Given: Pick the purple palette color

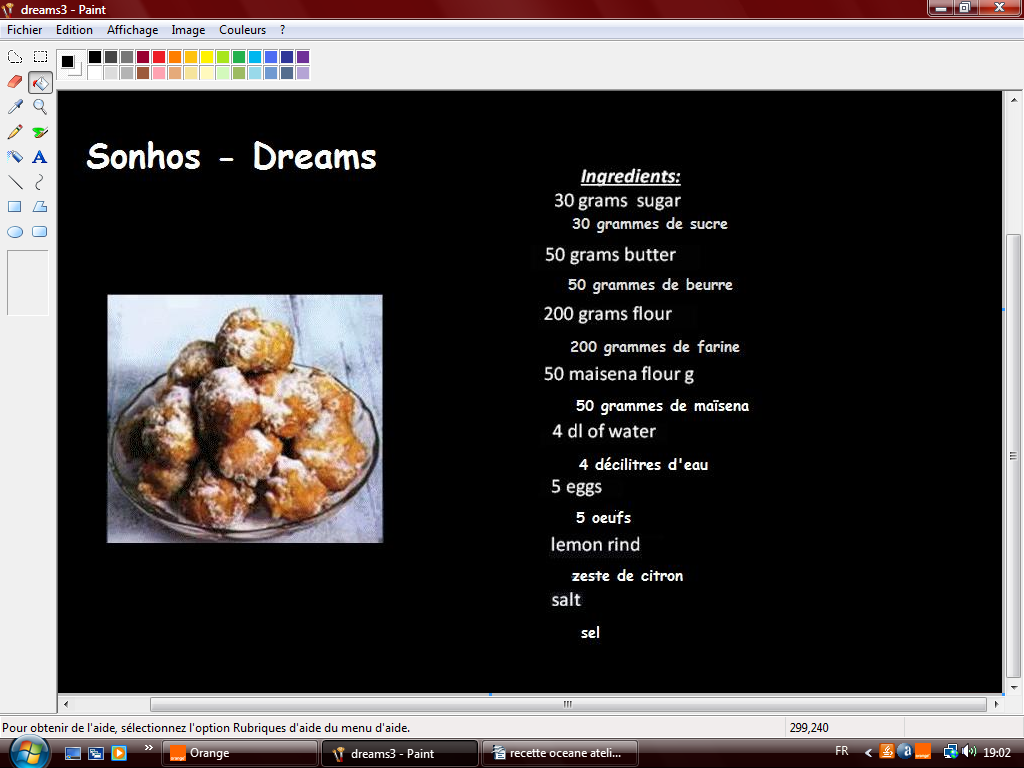Looking at the screenshot, I should click(302, 57).
